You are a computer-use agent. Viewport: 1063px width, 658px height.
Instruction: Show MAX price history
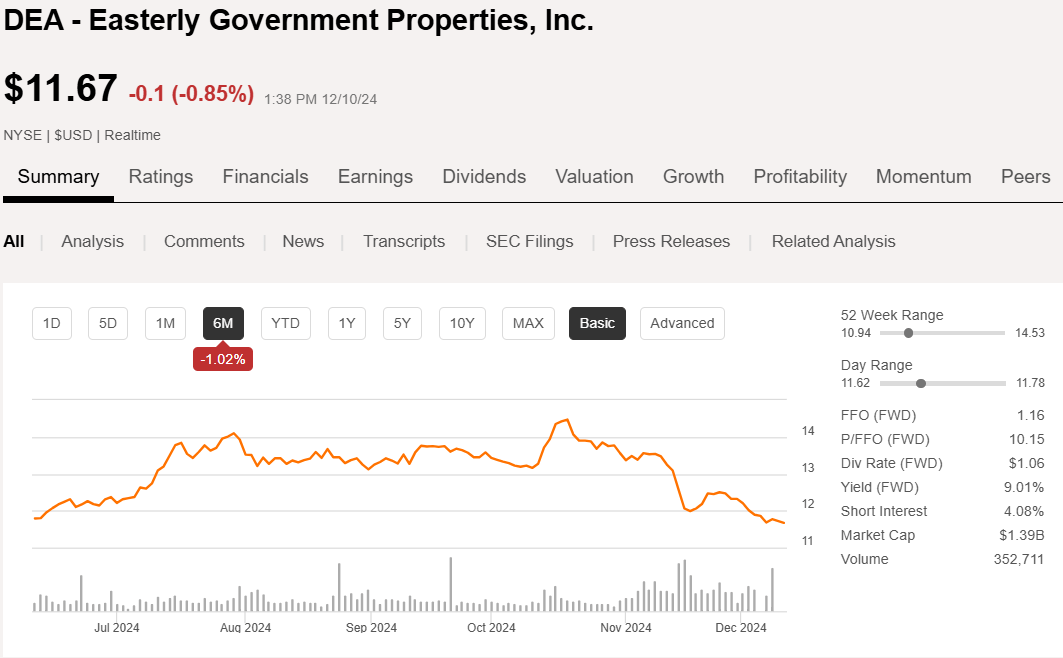pyautogui.click(x=528, y=323)
